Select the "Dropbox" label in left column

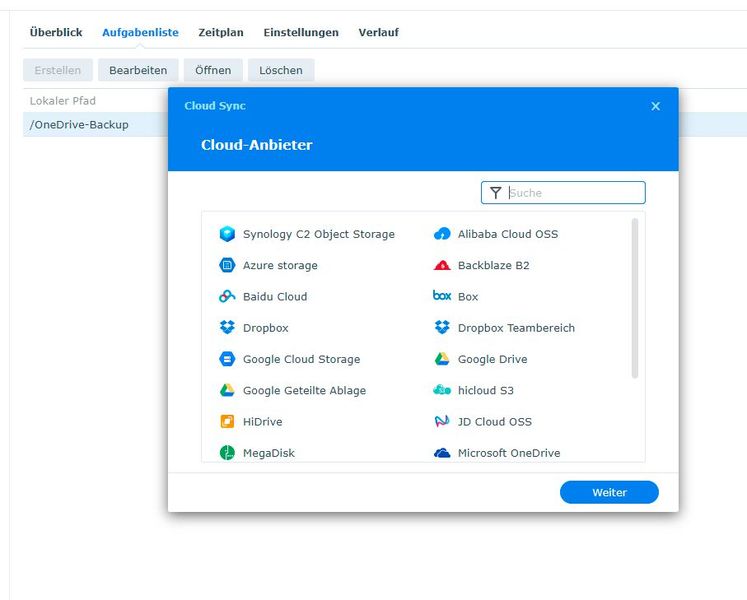click(266, 328)
